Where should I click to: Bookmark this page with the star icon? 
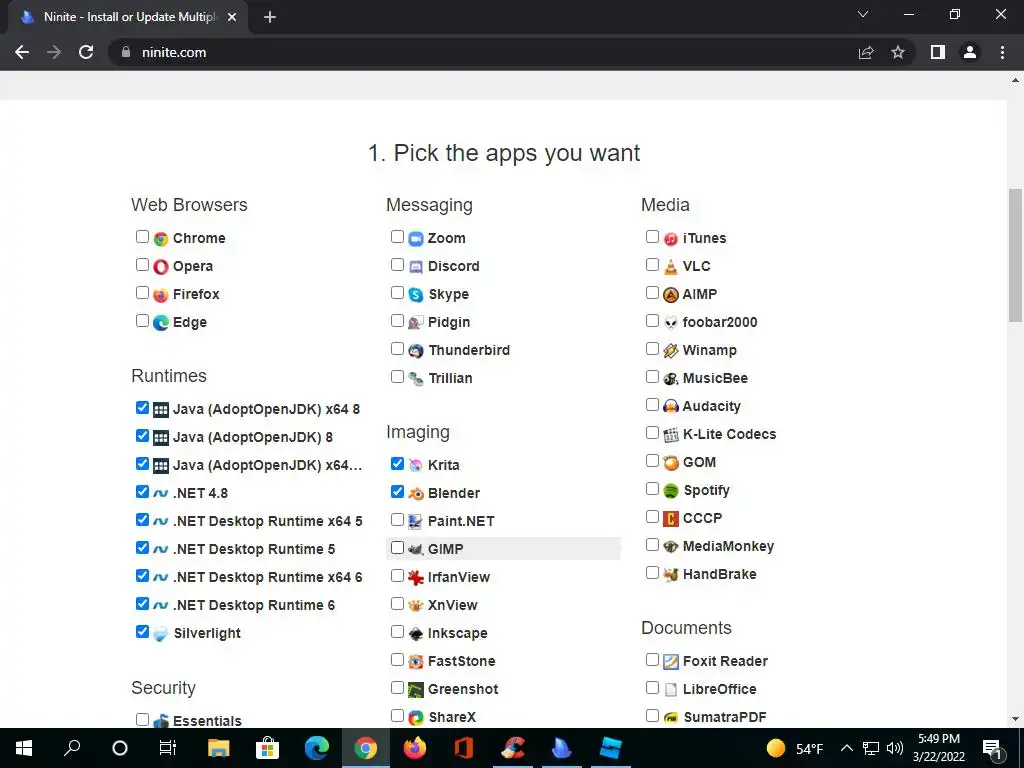898,52
